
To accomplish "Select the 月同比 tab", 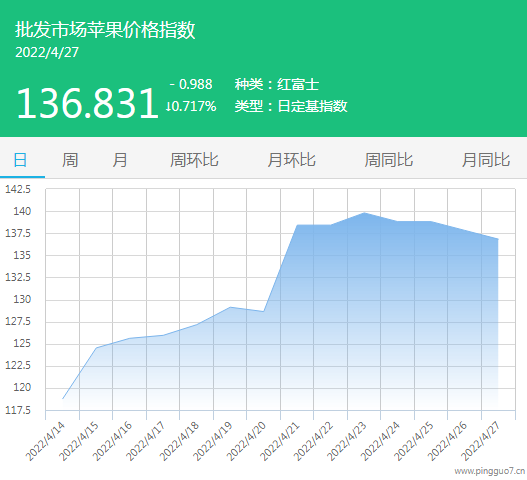I will [x=486, y=160].
